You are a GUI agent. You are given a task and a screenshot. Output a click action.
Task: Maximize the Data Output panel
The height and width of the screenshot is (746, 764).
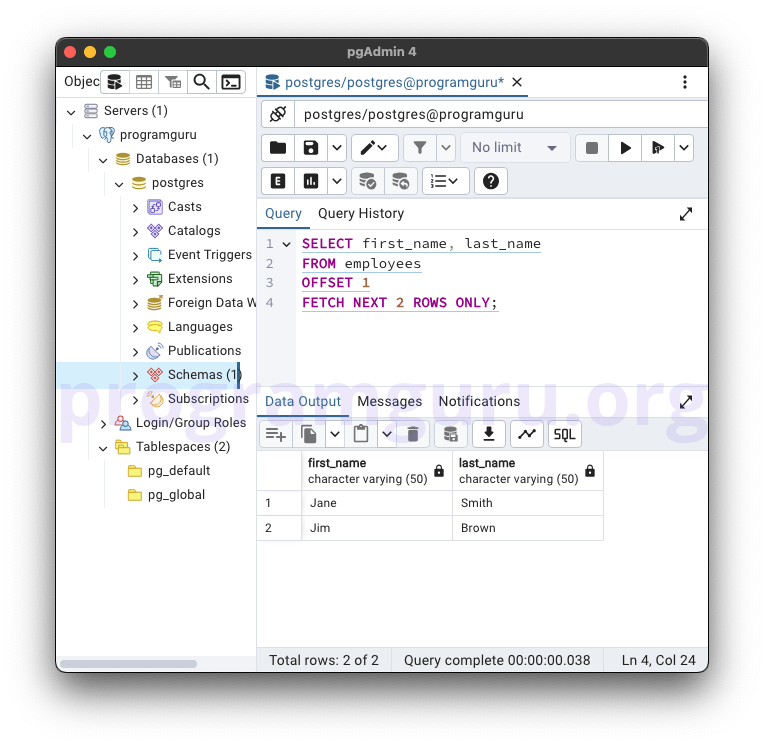click(686, 402)
